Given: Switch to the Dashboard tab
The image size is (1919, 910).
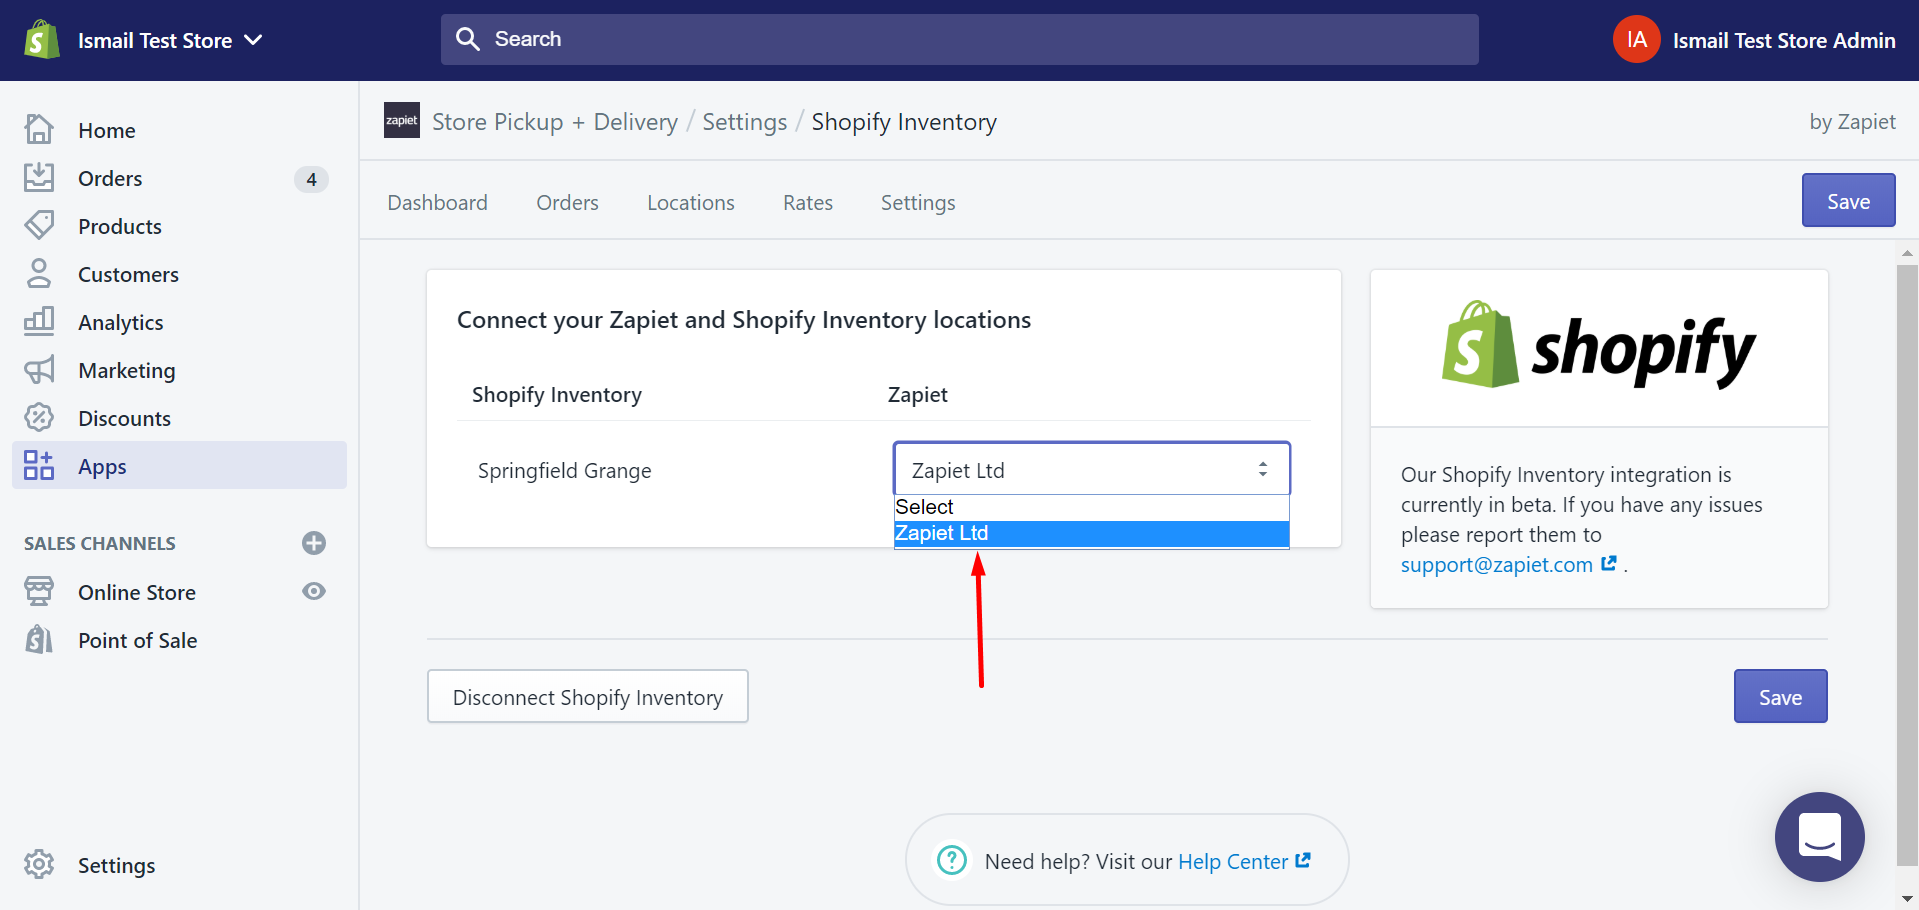Looking at the screenshot, I should [437, 202].
